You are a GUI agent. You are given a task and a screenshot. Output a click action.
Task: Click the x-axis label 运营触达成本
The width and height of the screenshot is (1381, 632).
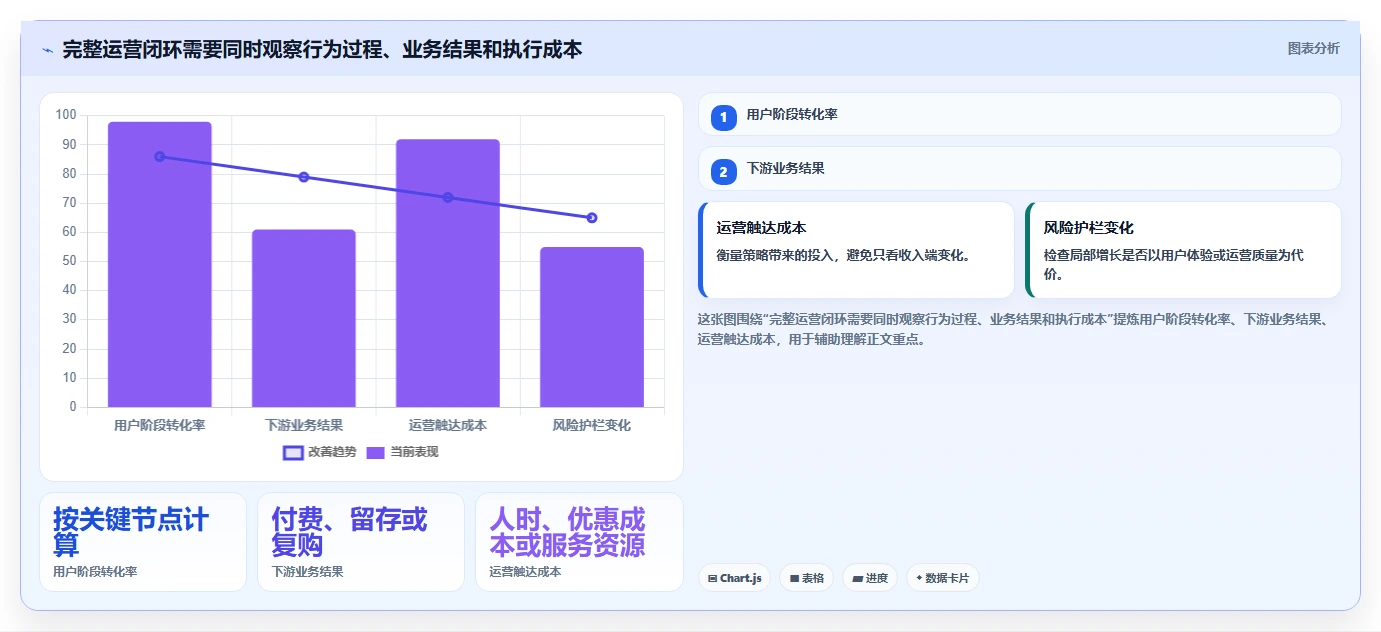448,425
